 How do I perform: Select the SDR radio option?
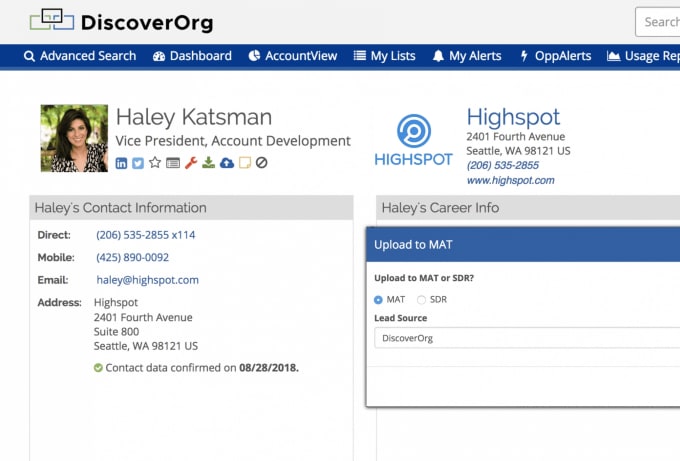[421, 300]
